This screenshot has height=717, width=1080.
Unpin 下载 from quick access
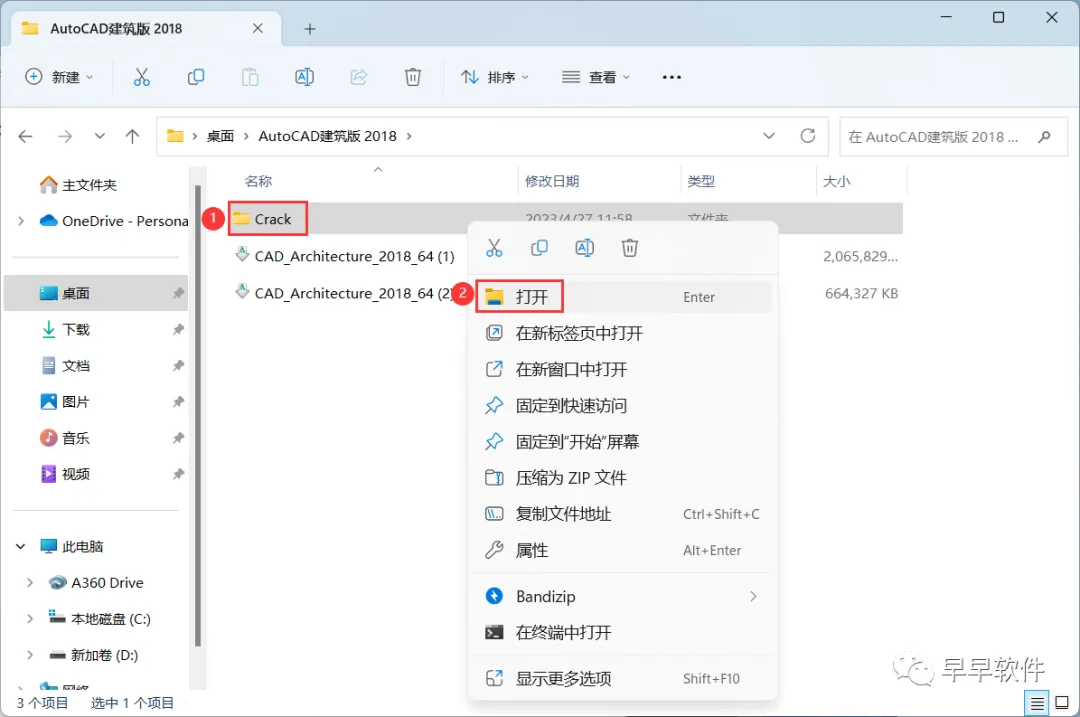coord(178,329)
